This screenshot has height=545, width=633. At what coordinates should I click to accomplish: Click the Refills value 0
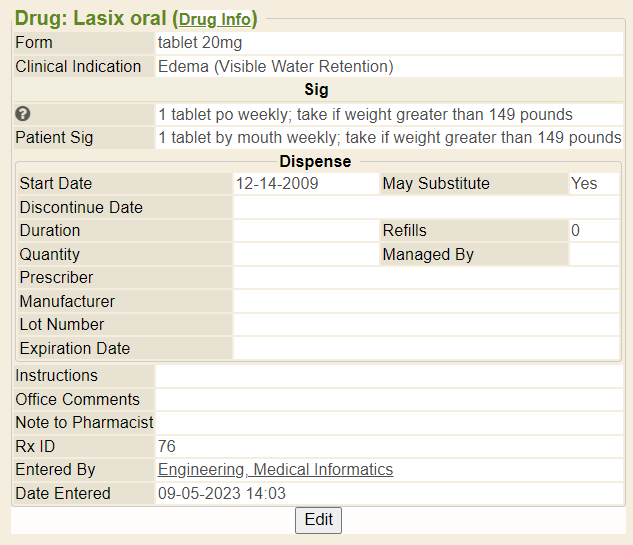pos(576,231)
